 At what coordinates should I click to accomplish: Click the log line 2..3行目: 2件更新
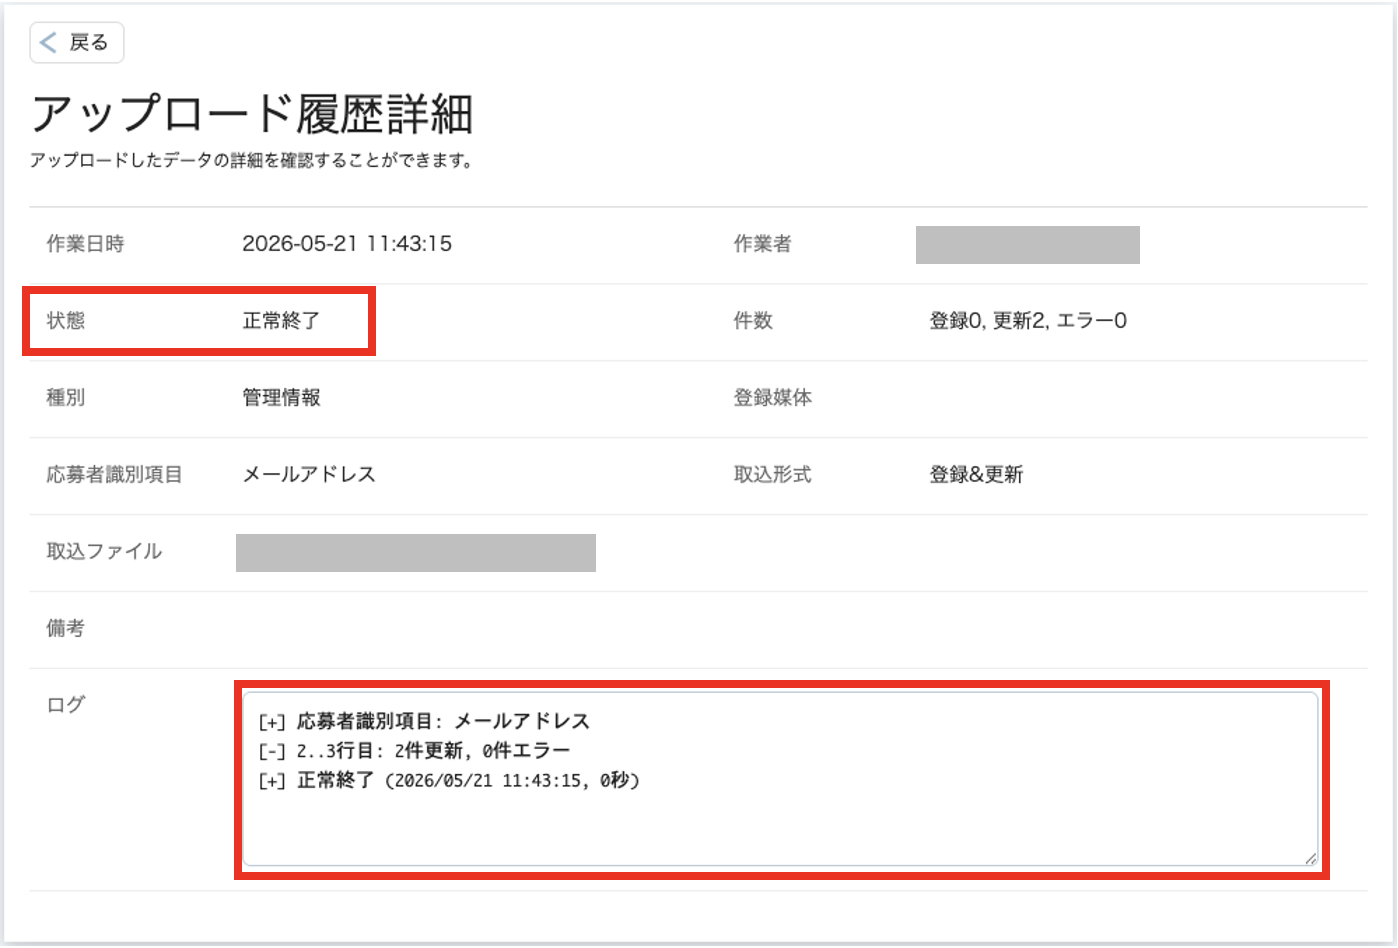click(414, 750)
